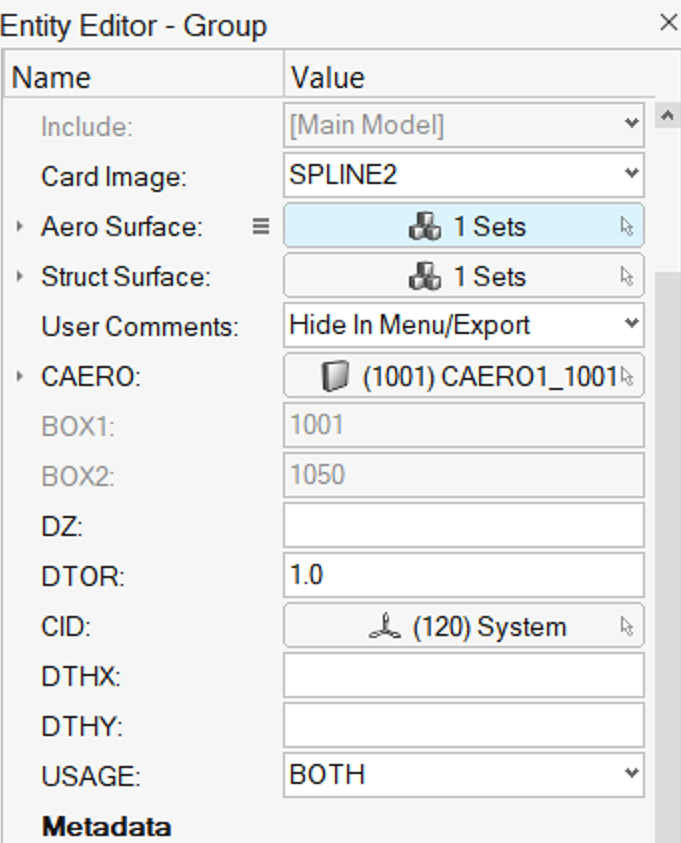
Task: Open the User Comments dropdown
Action: click(x=464, y=325)
